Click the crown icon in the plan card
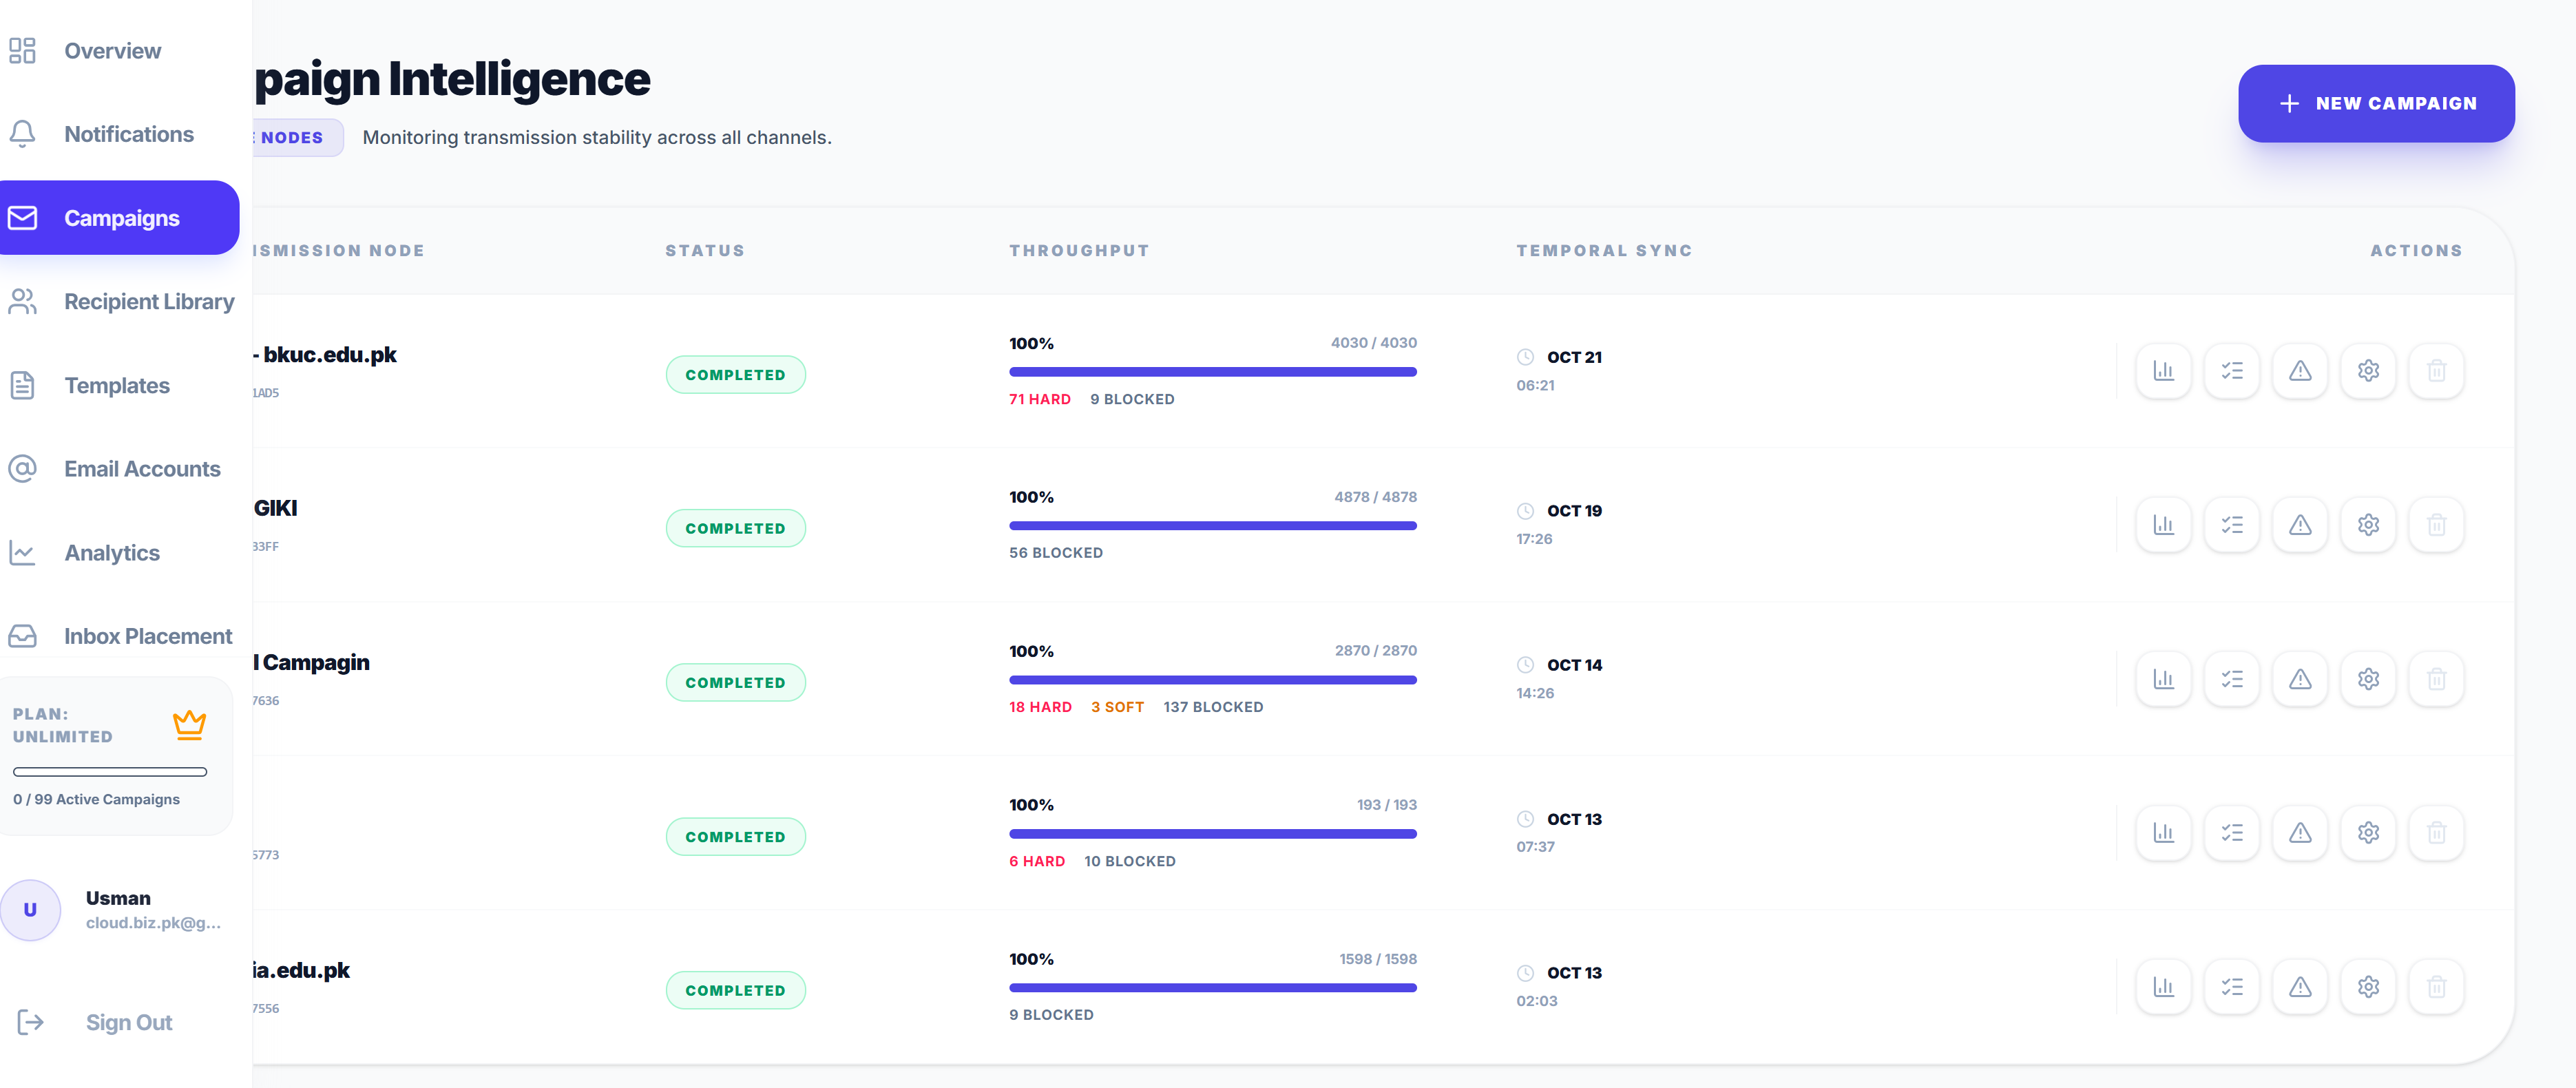2576x1088 pixels. pyautogui.click(x=189, y=725)
